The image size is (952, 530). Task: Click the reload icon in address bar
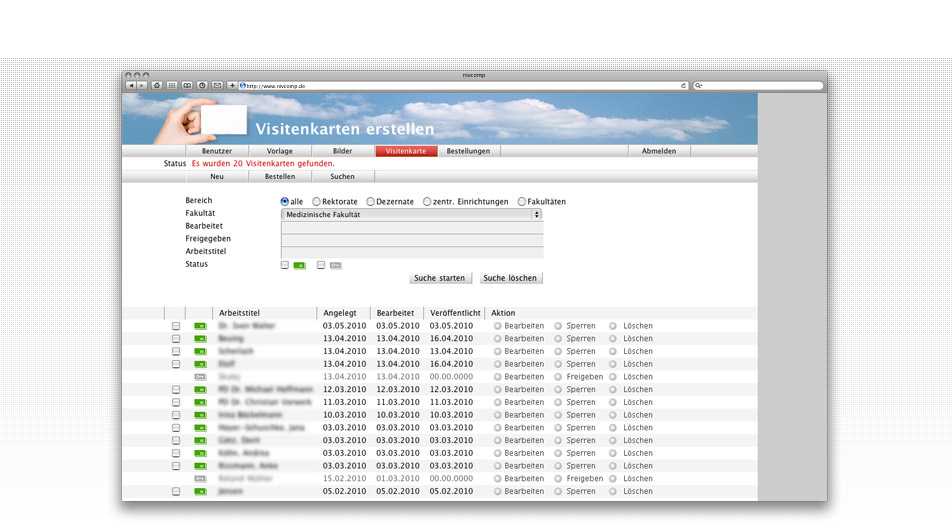tap(683, 86)
